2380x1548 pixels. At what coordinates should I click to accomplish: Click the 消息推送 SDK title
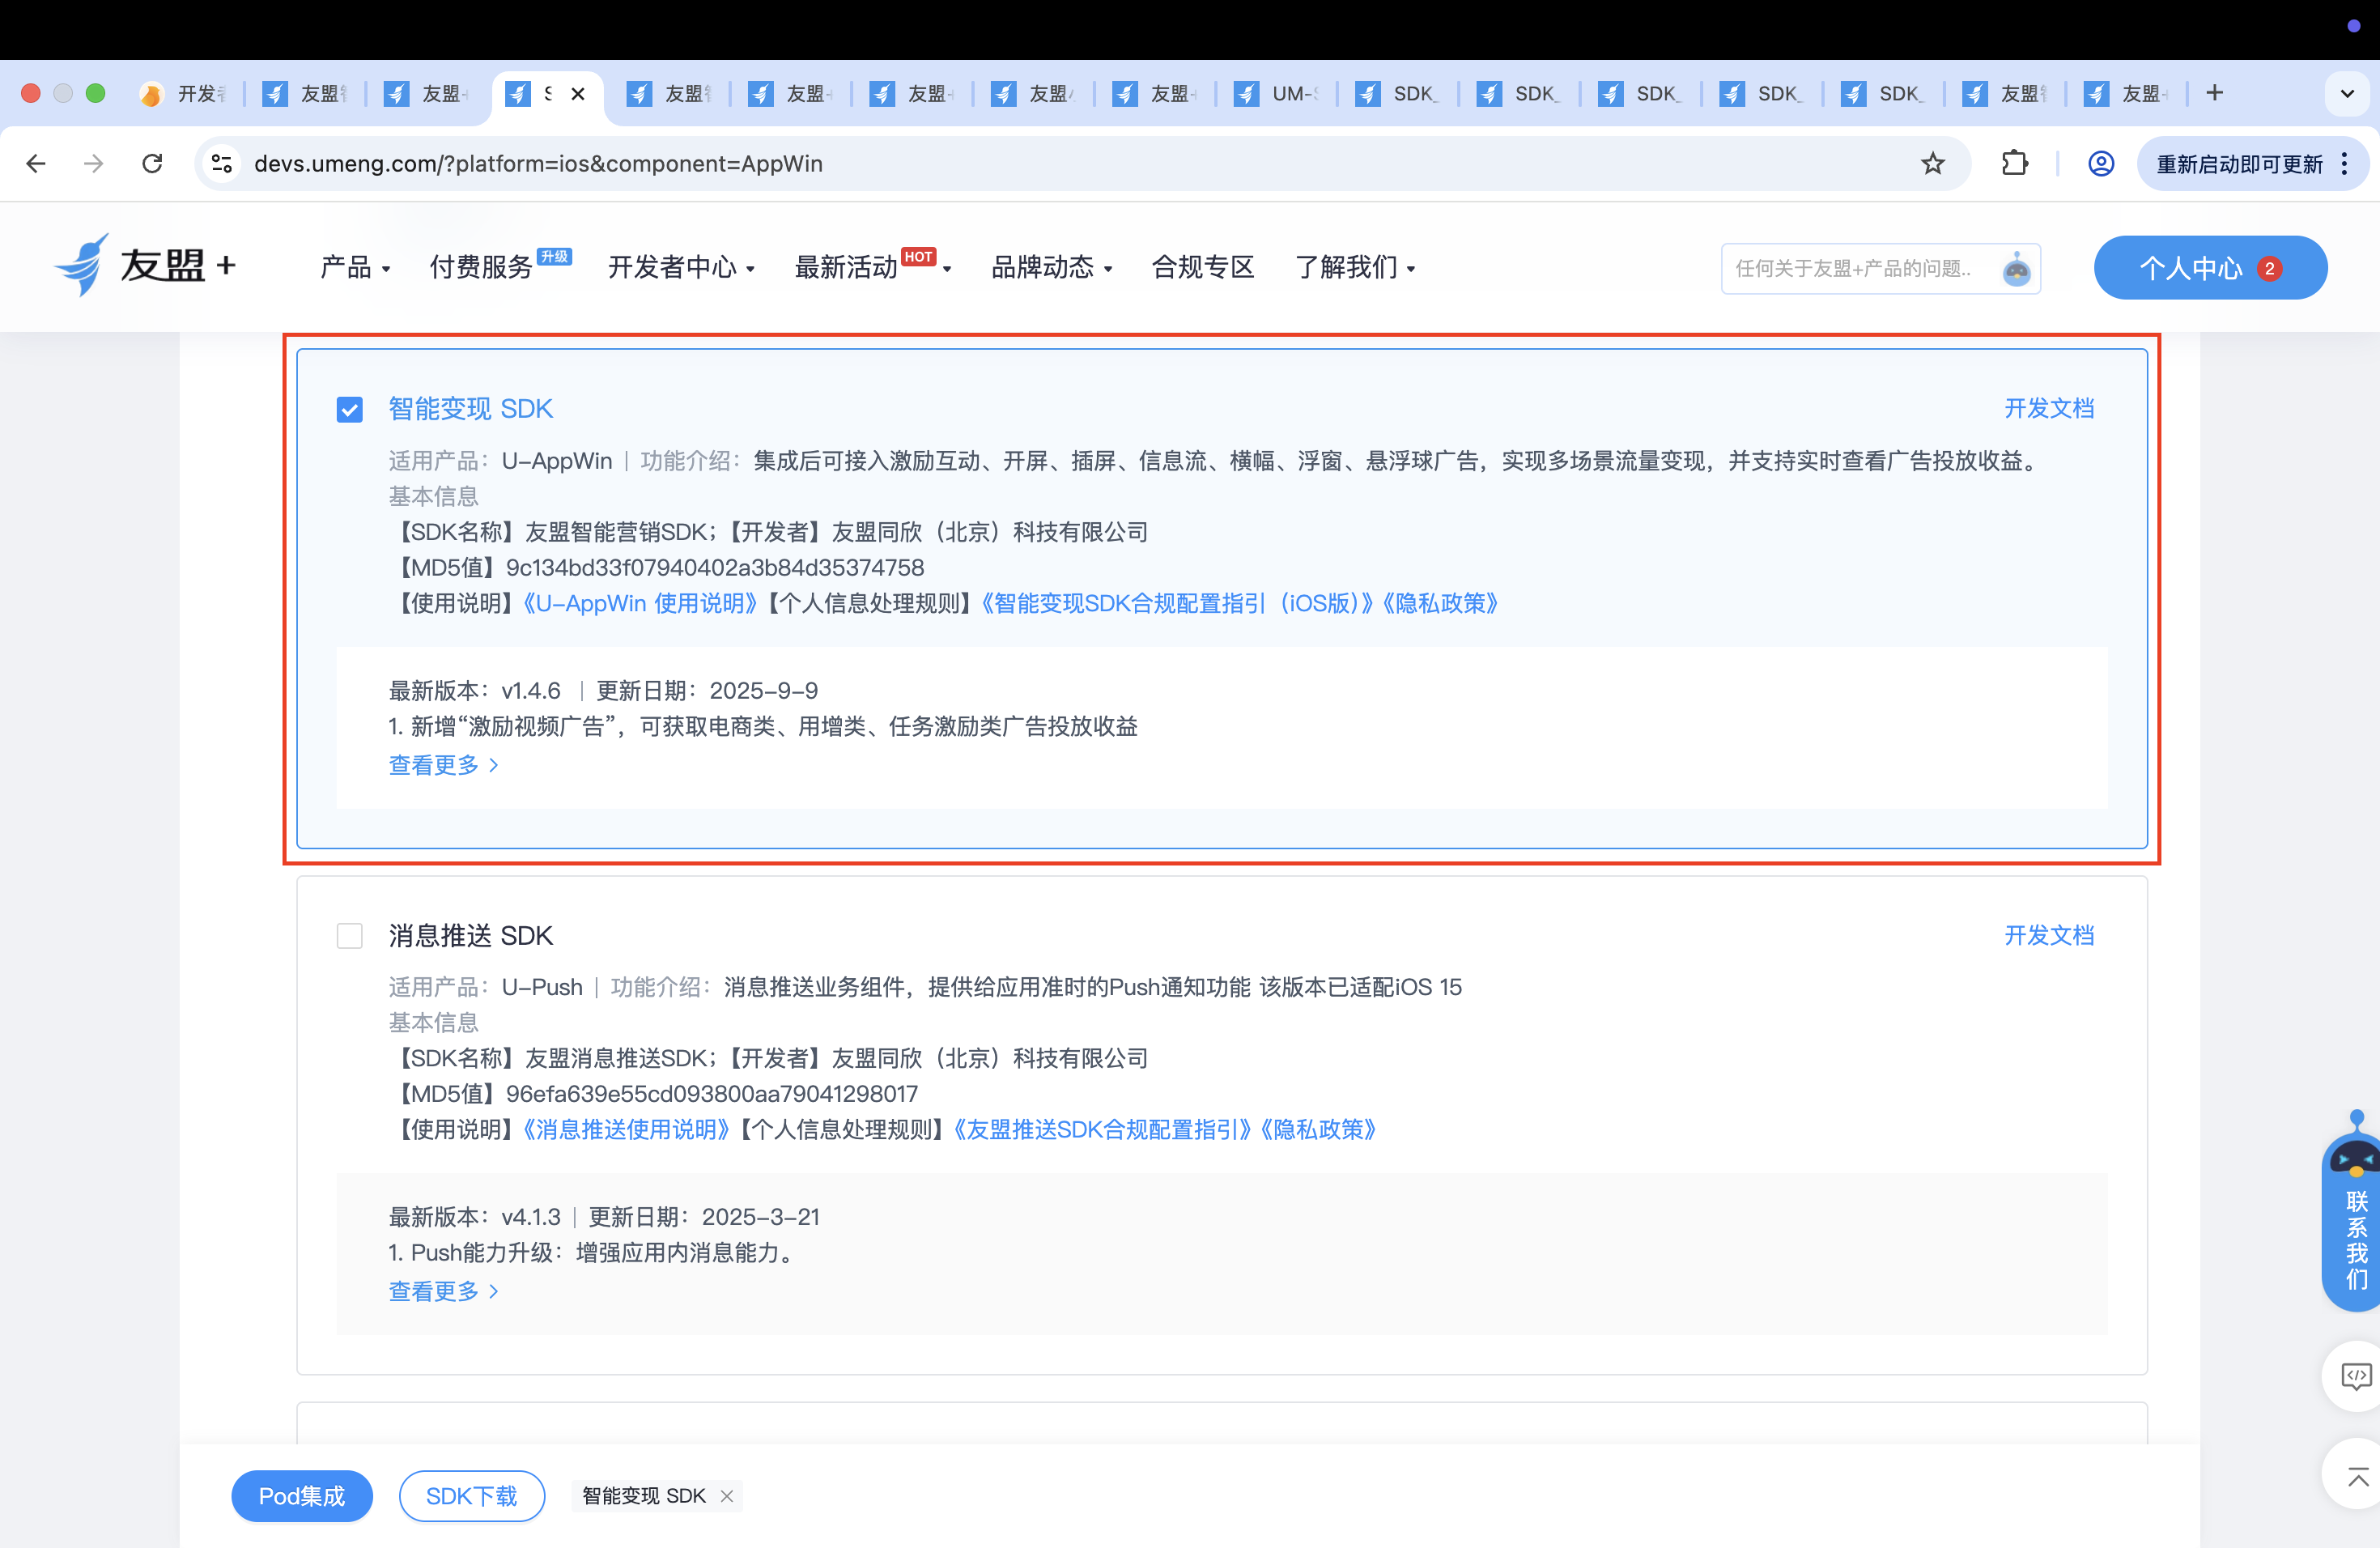470,935
